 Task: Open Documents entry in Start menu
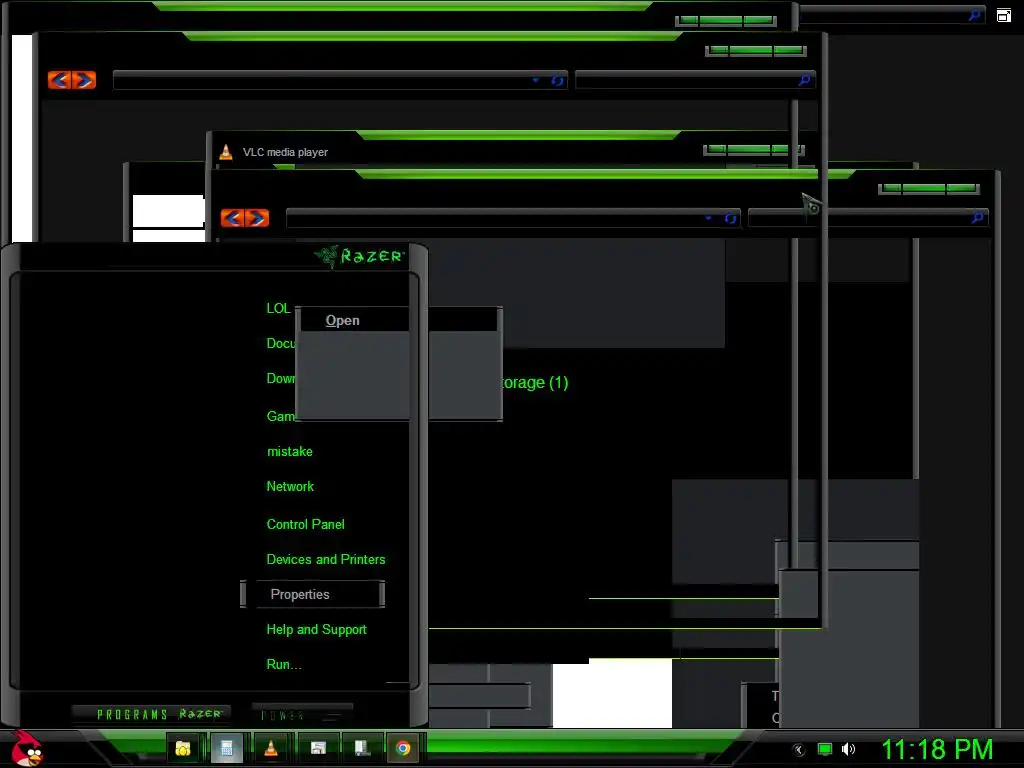click(x=281, y=344)
